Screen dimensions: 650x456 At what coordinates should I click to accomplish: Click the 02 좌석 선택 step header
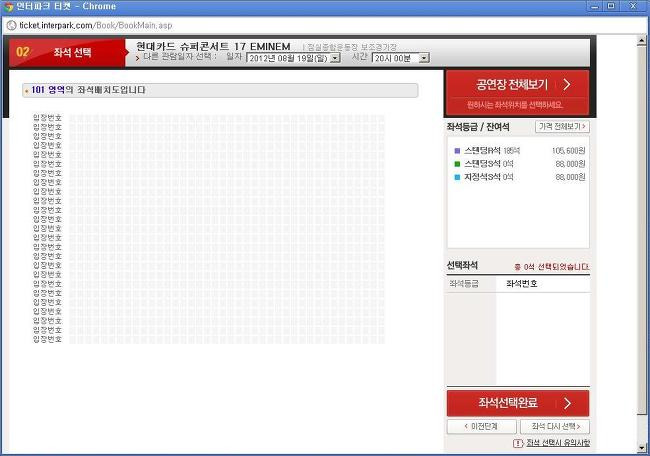[67, 53]
